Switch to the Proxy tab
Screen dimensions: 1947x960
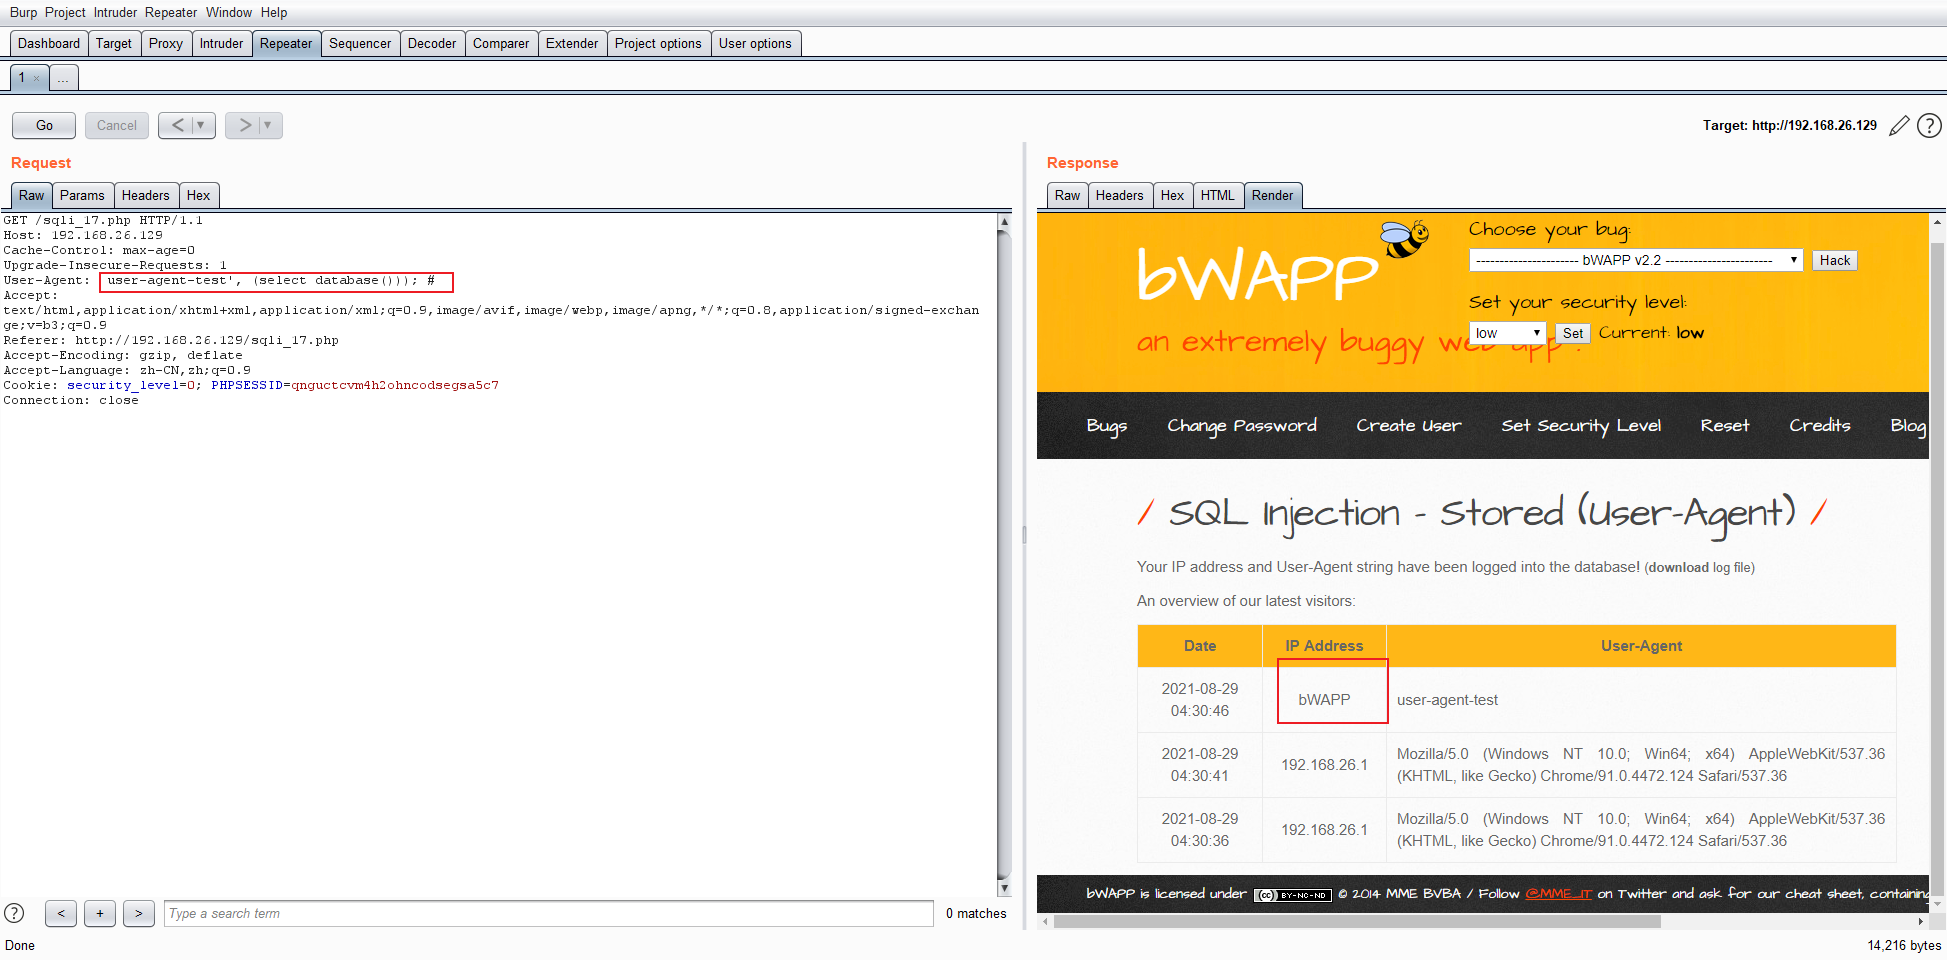click(166, 43)
